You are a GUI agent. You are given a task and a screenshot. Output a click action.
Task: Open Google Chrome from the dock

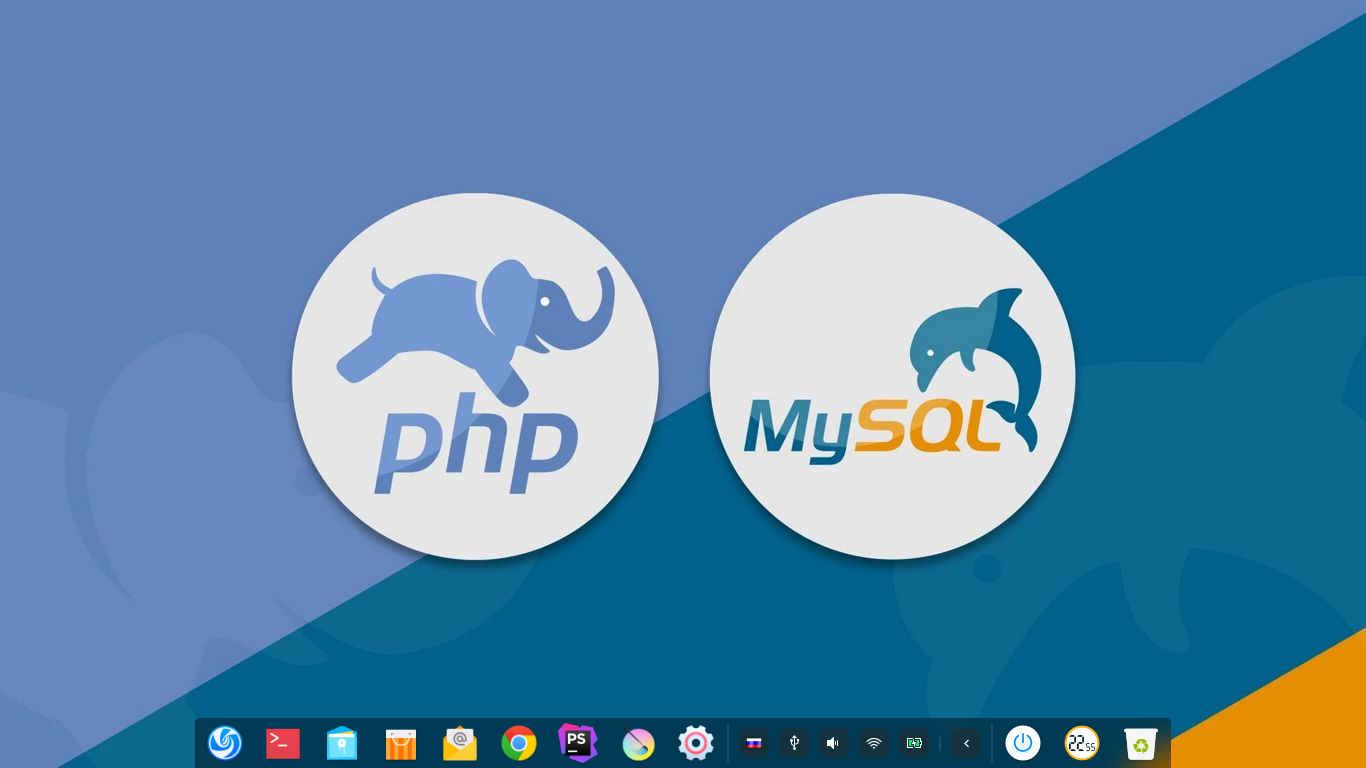click(x=519, y=743)
